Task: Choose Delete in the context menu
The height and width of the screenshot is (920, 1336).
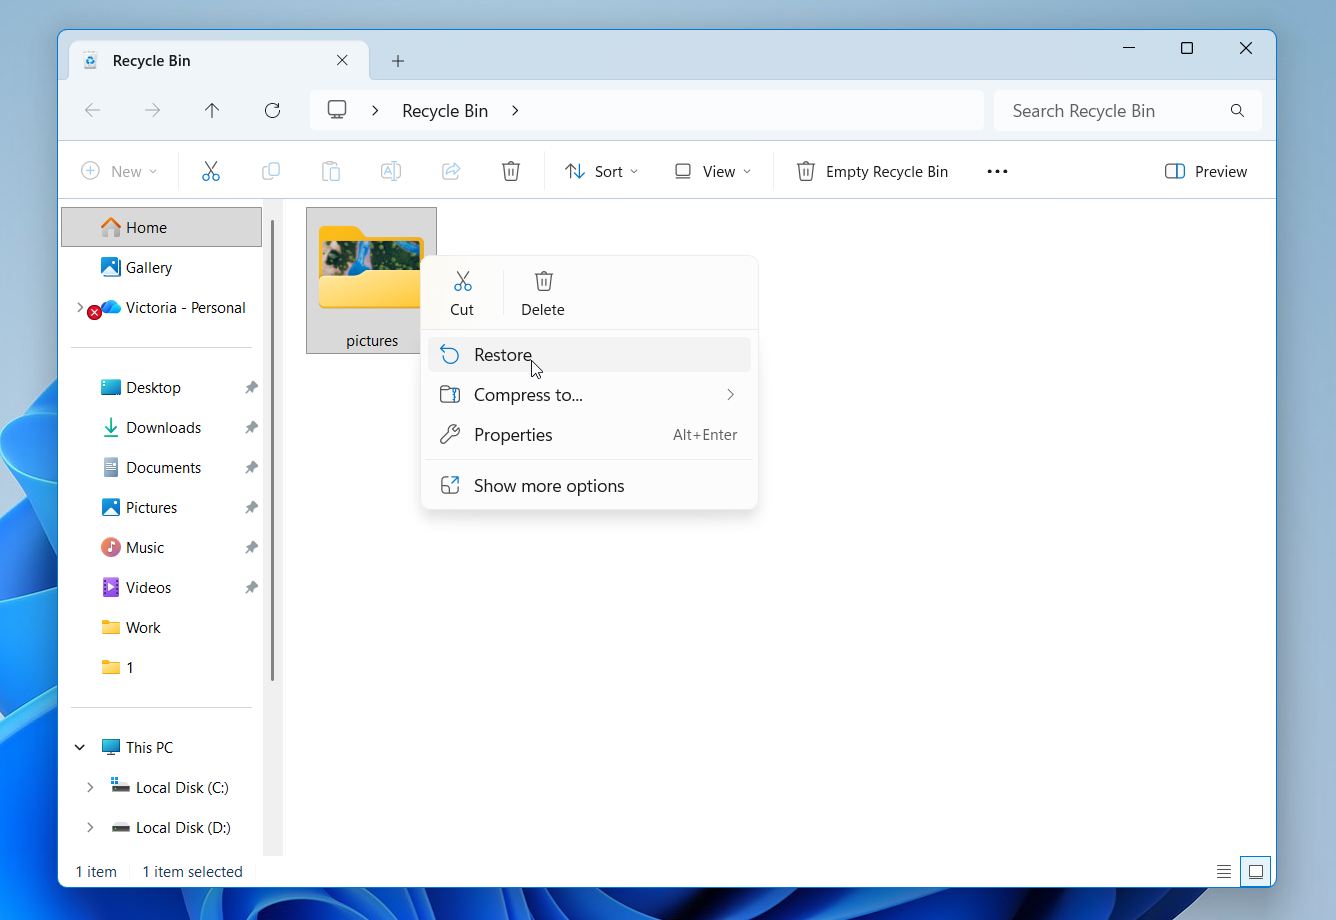Action: tap(543, 293)
